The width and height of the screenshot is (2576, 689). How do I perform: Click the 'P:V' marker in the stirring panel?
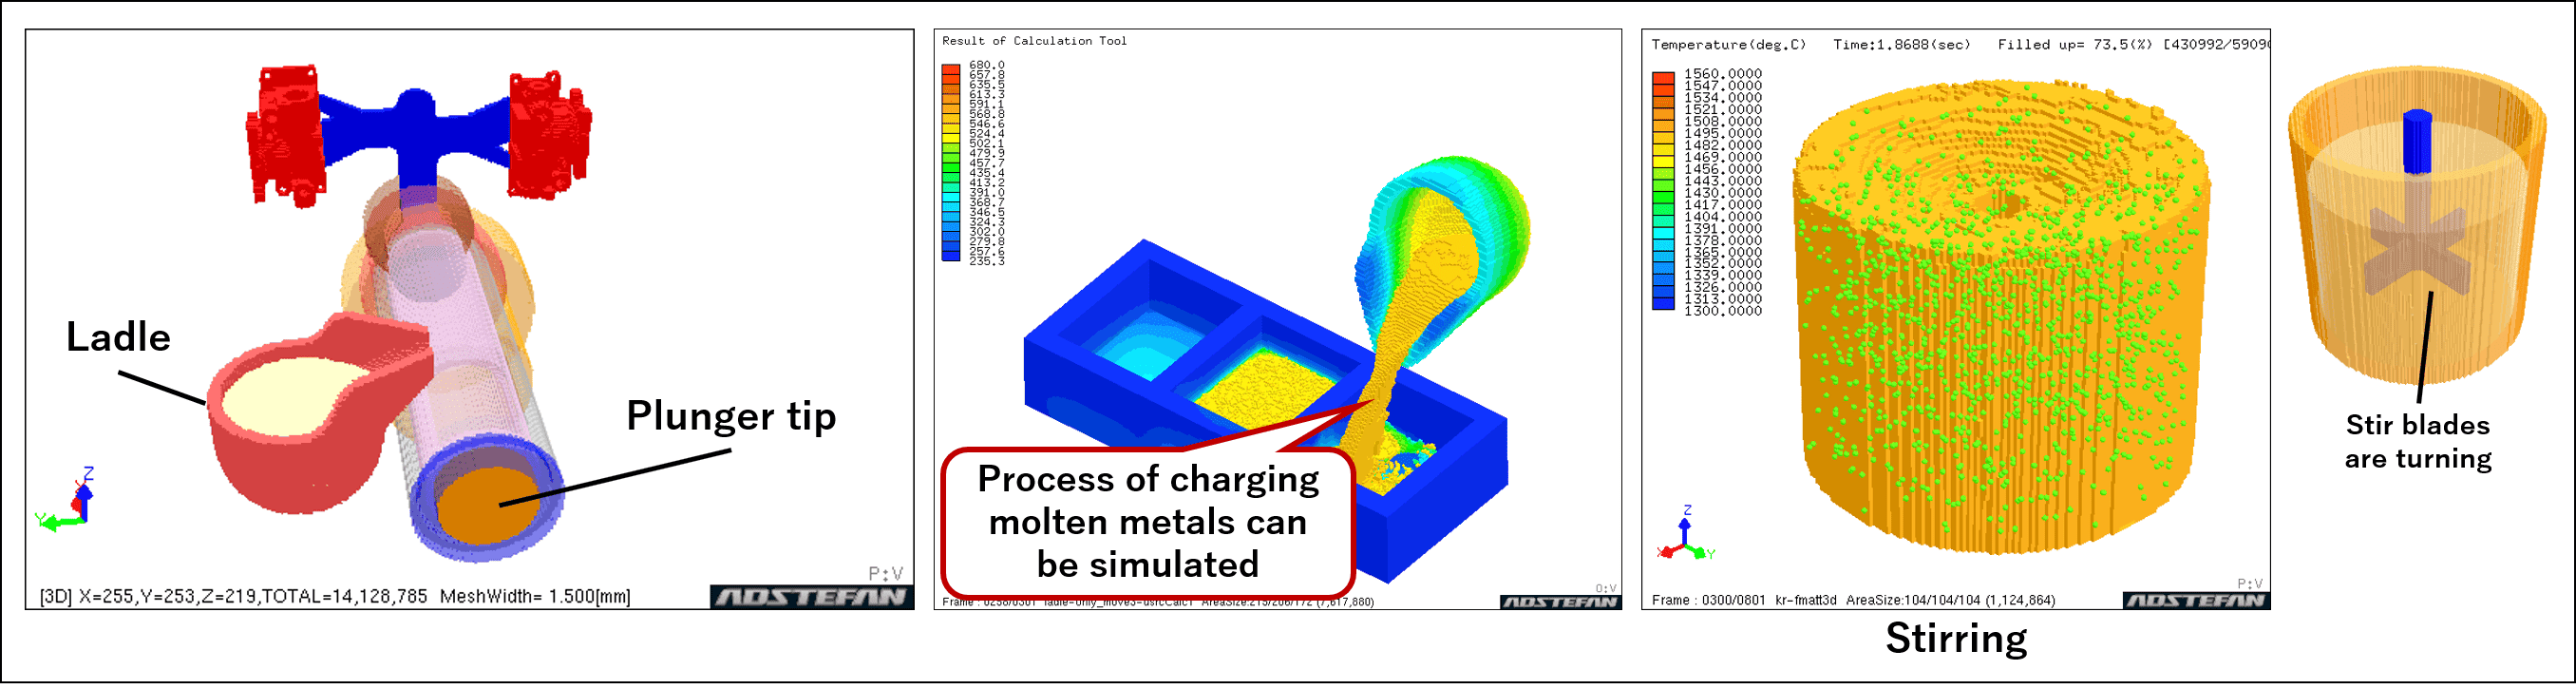pos(2250,584)
